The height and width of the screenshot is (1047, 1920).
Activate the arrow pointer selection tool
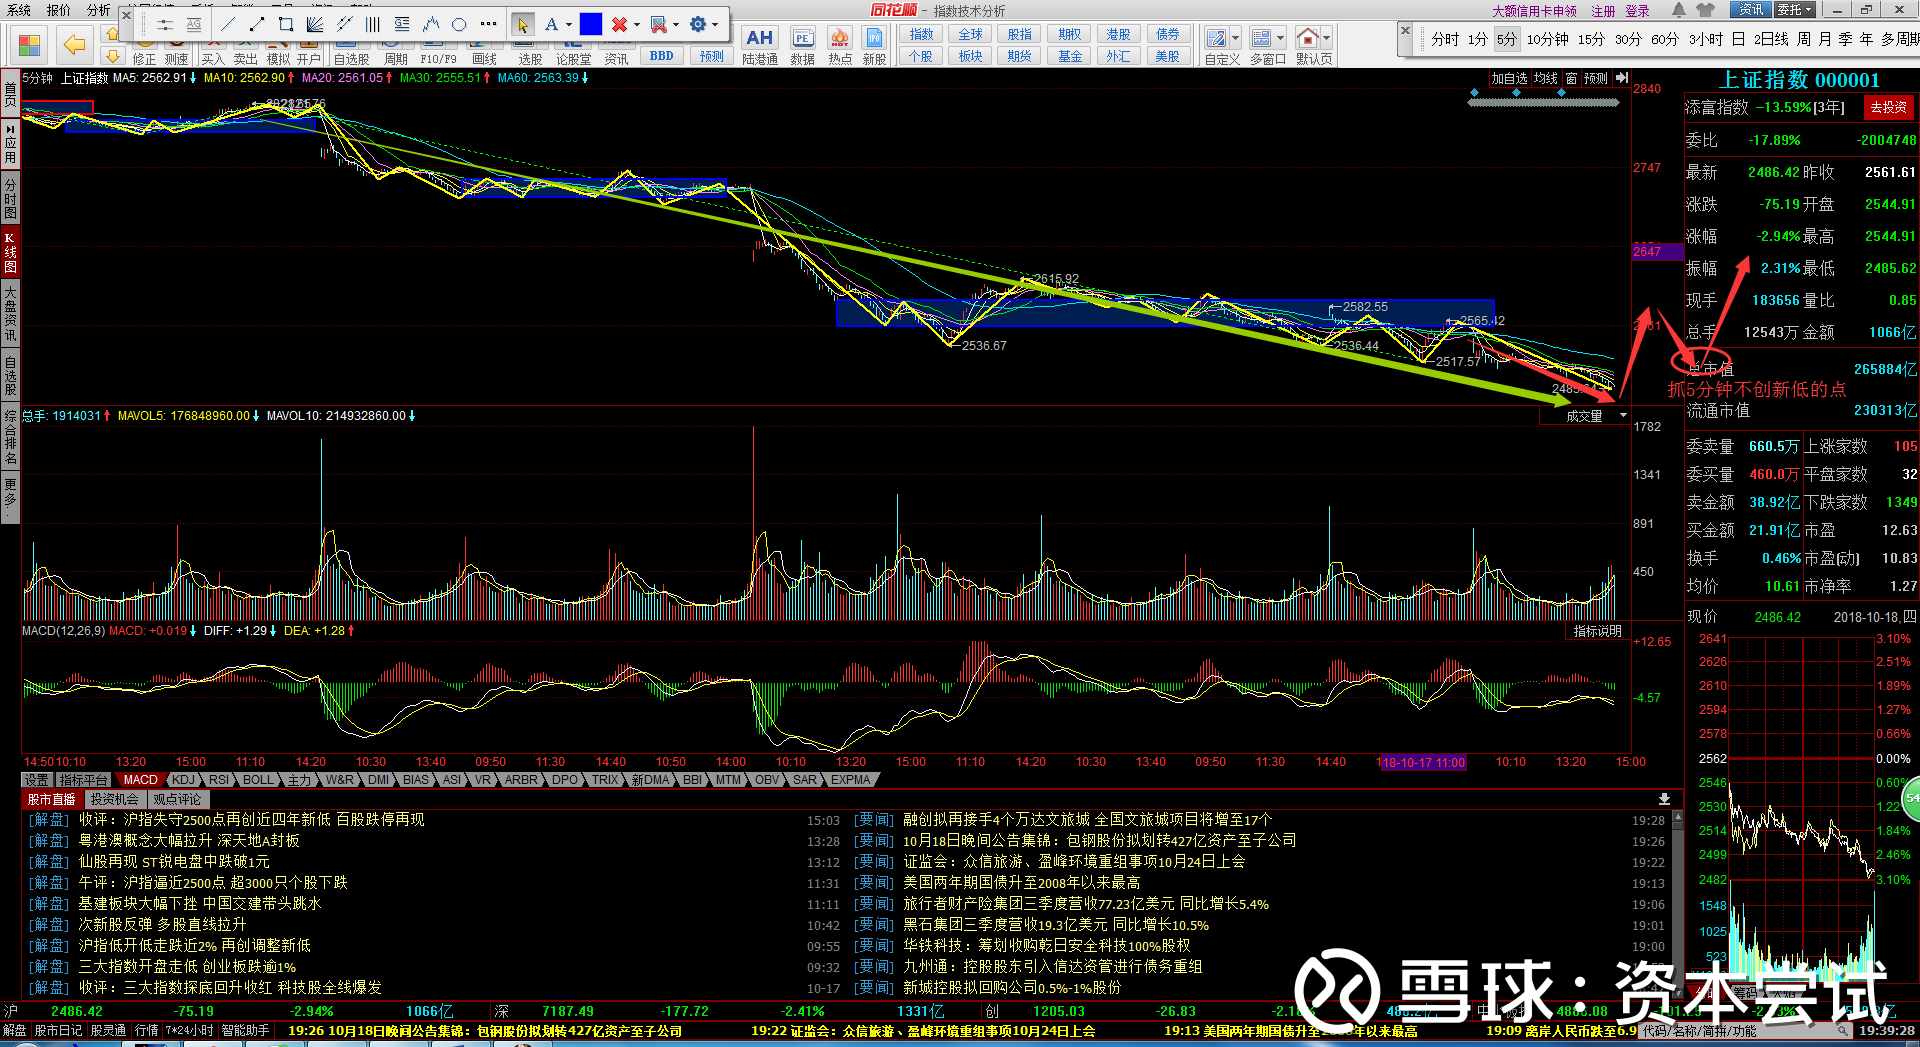(x=522, y=24)
